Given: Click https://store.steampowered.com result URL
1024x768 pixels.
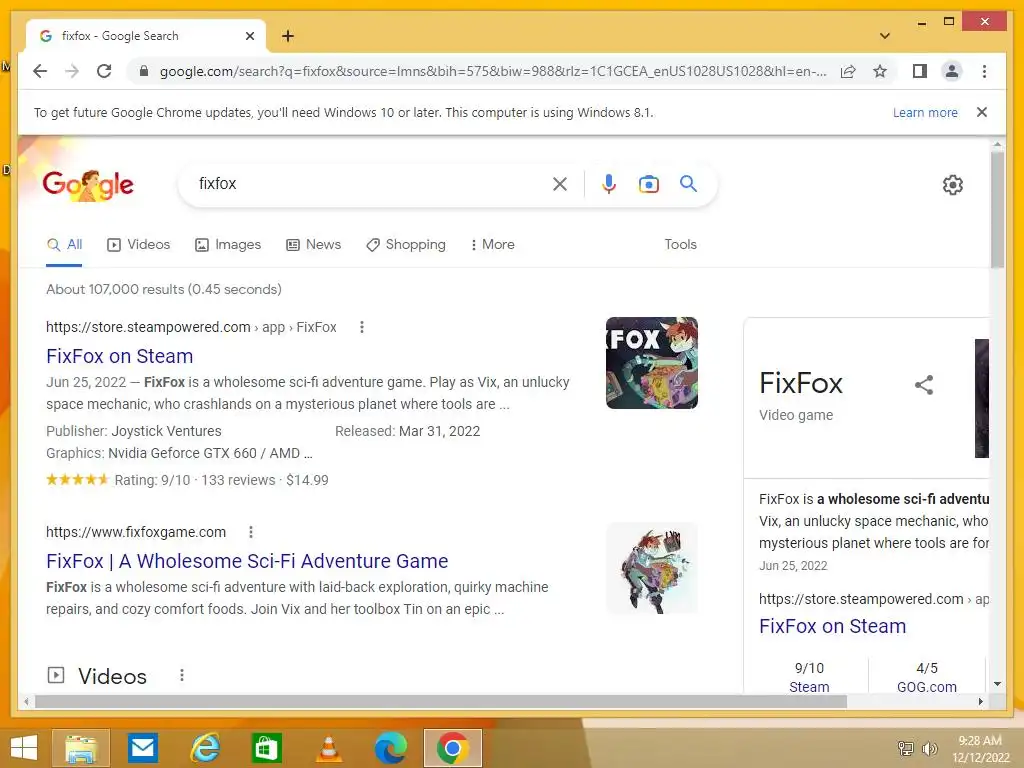Looking at the screenshot, I should tap(191, 327).
